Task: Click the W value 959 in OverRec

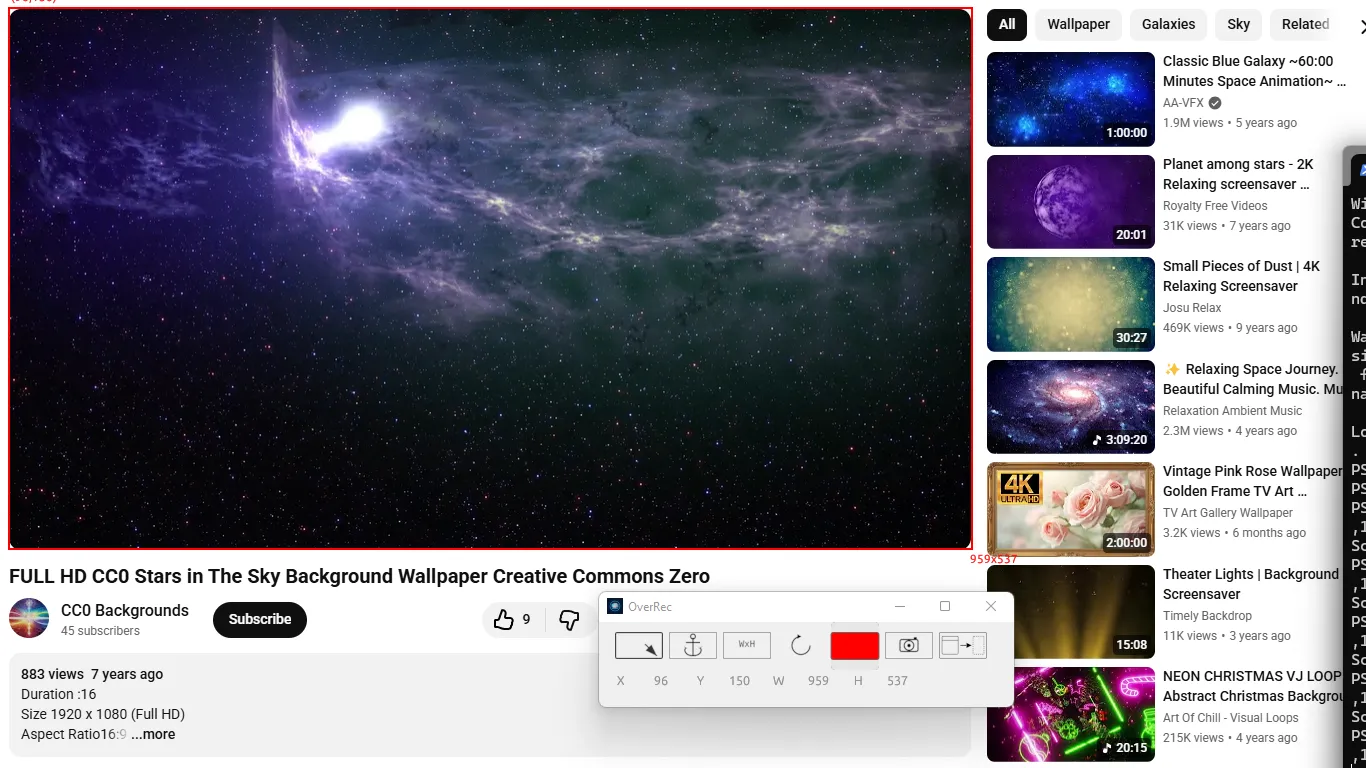Action: point(818,680)
